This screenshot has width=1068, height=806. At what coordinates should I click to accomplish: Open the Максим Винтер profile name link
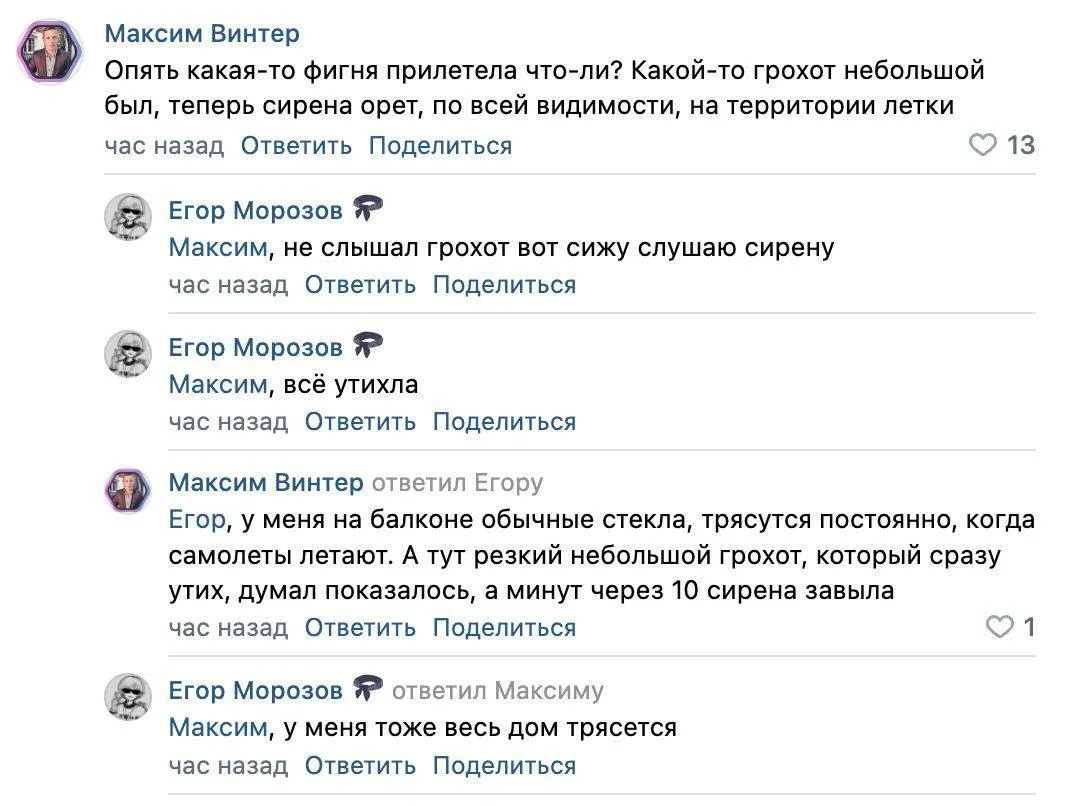coord(202,33)
